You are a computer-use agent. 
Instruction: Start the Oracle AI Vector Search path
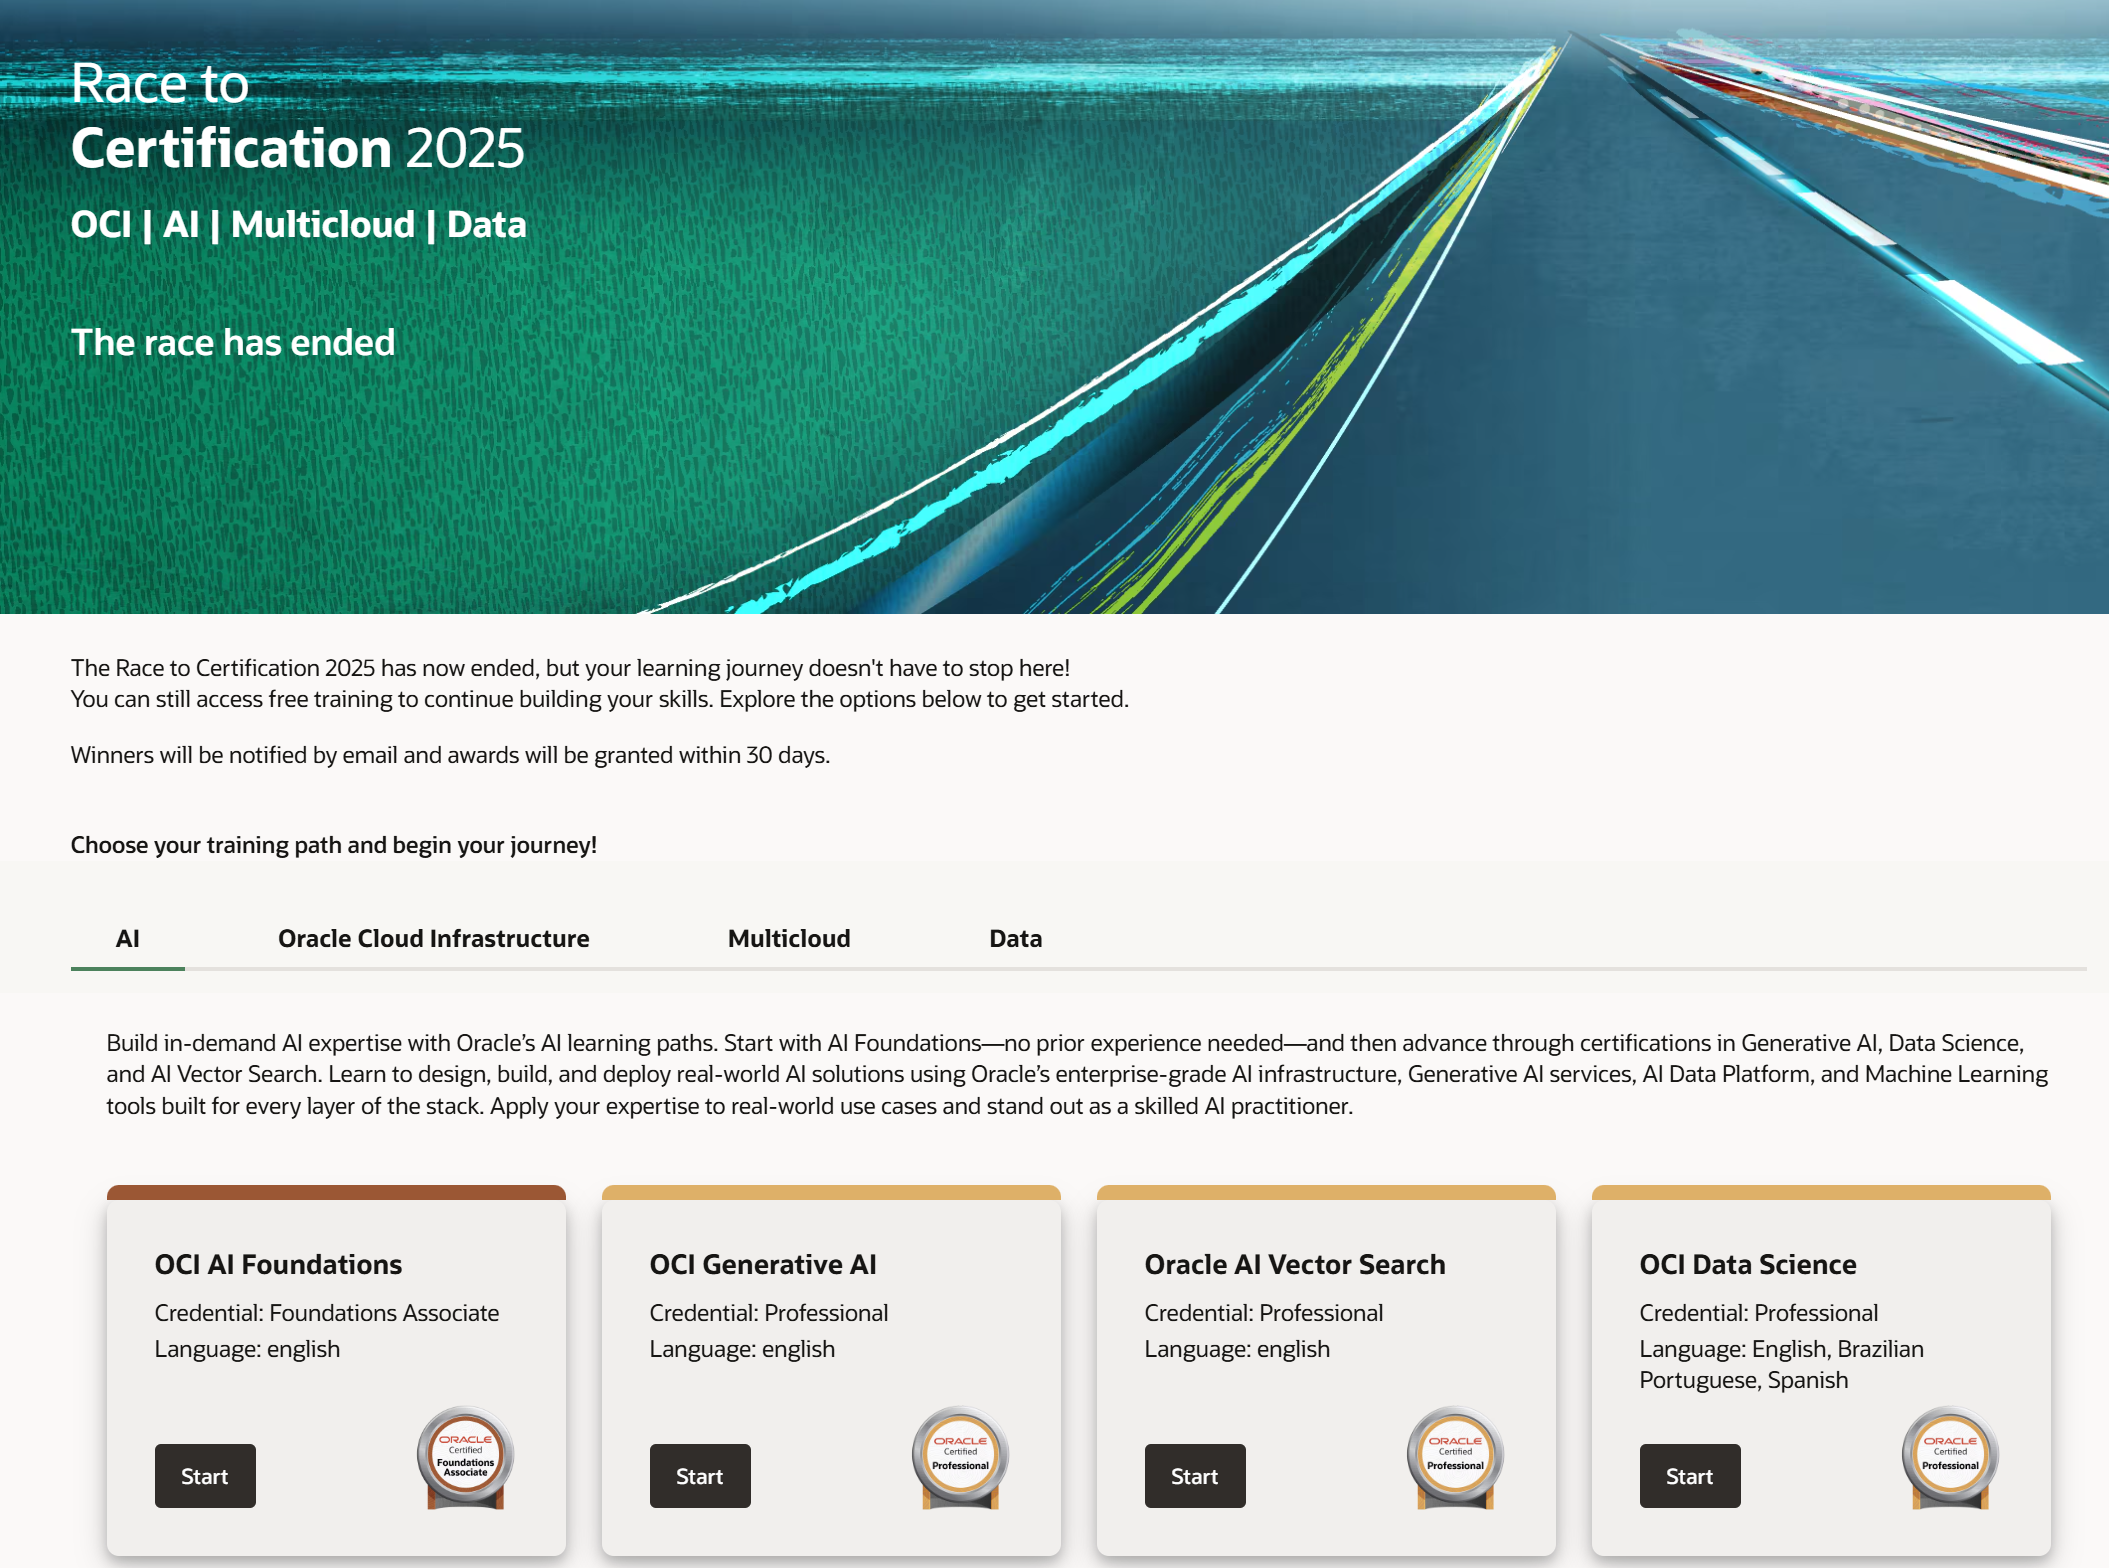click(x=1195, y=1476)
